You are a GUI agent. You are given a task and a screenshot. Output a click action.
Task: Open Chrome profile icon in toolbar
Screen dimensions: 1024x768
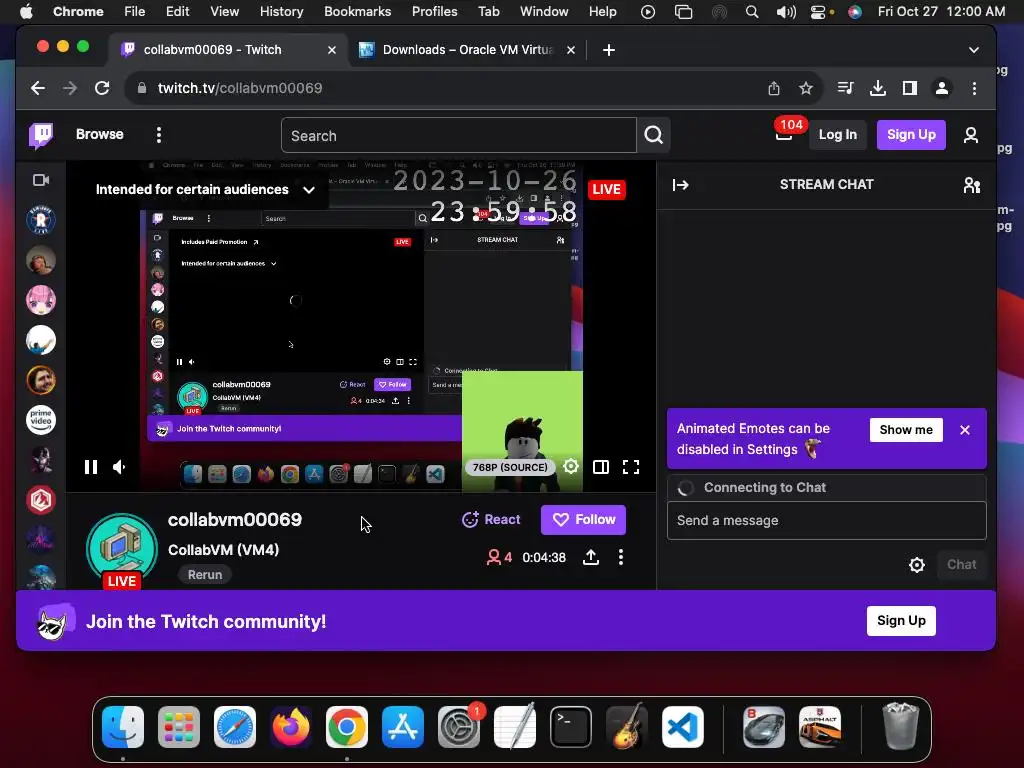pyautogui.click(x=942, y=88)
